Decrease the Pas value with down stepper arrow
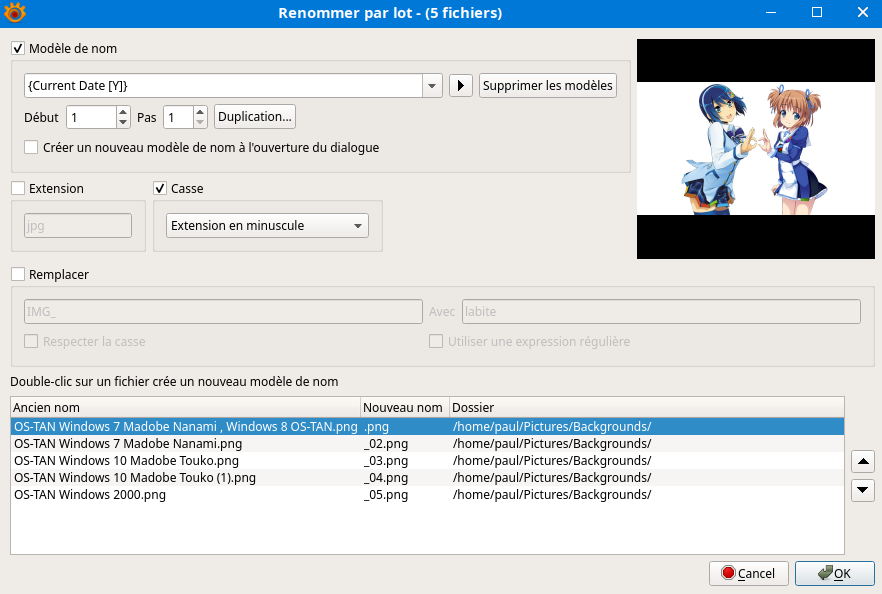The width and height of the screenshot is (882, 594). (x=200, y=123)
